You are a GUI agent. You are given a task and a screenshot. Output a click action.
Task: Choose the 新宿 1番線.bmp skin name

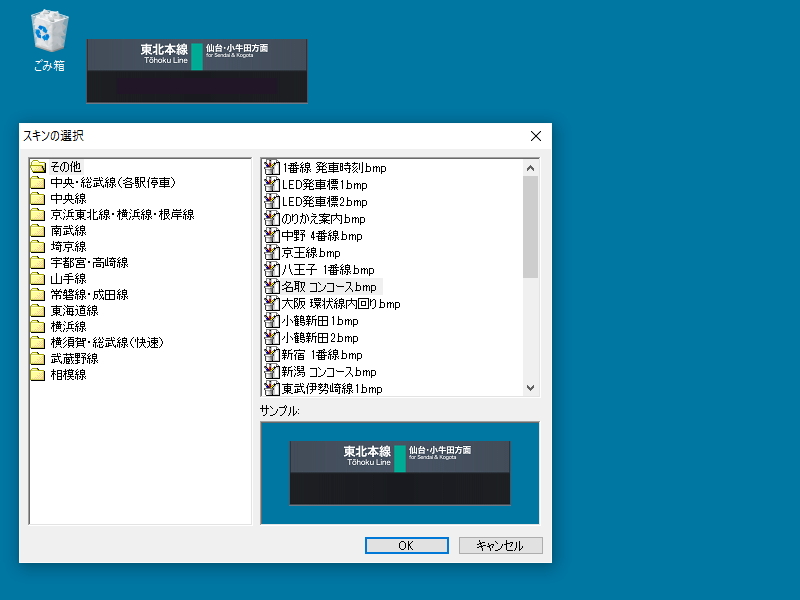tap(322, 355)
